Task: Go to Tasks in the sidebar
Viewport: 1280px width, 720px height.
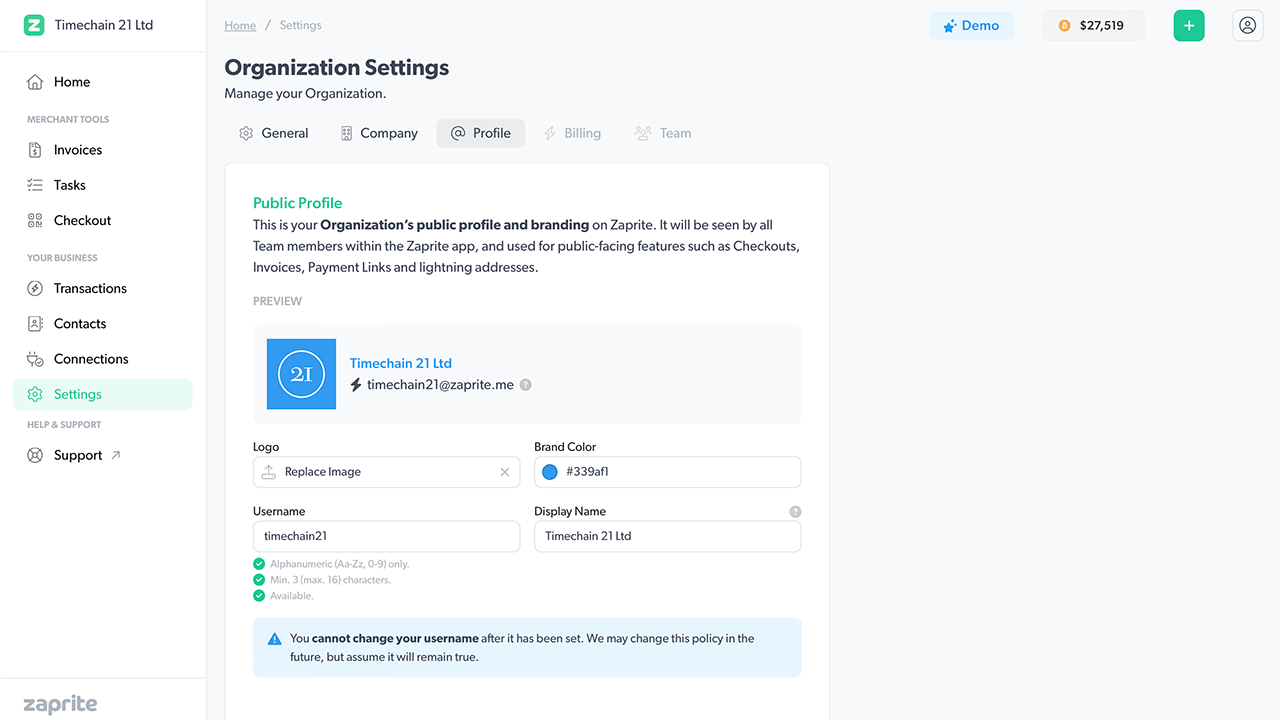Action: tap(103, 185)
